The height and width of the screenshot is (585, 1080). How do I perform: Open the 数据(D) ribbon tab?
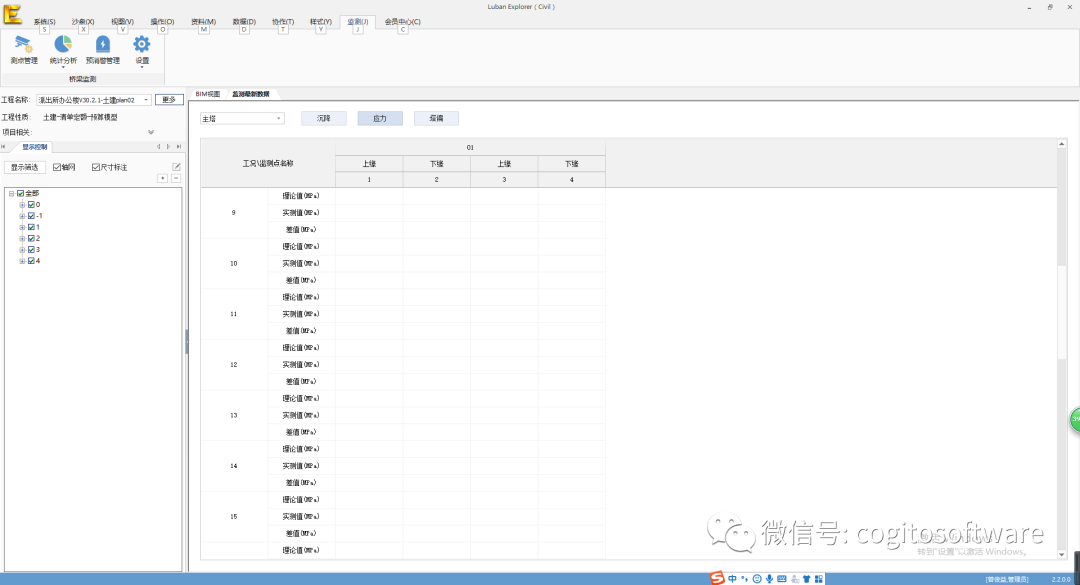[x=244, y=22]
